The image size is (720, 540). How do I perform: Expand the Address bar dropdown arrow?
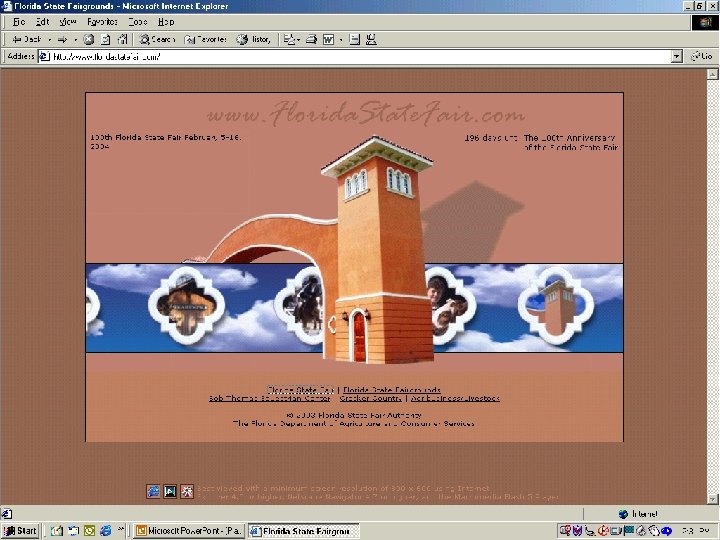coord(676,56)
